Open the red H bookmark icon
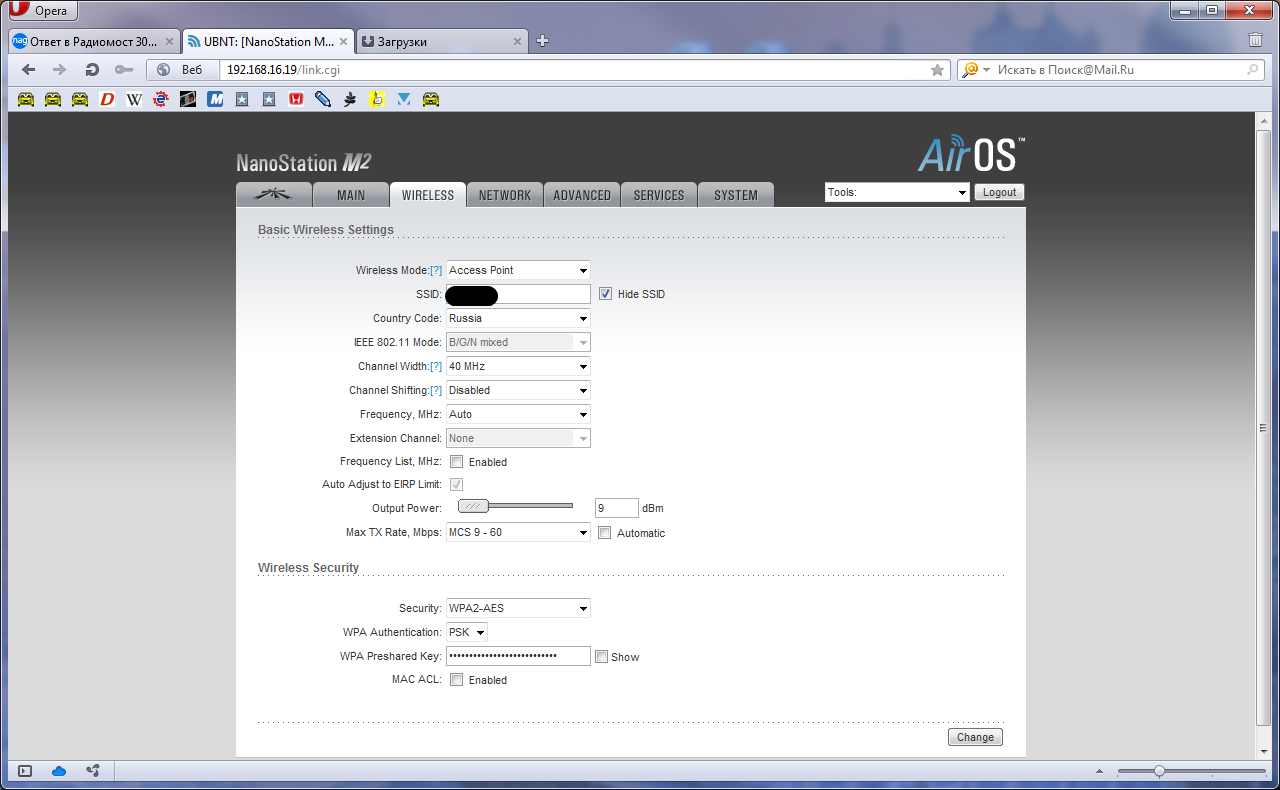 pyautogui.click(x=296, y=99)
